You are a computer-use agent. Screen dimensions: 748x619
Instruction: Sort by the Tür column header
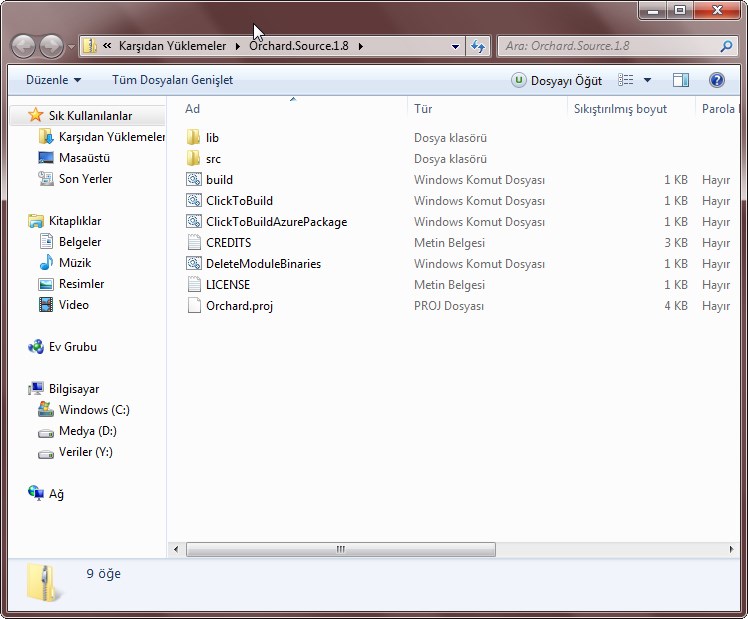tap(423, 109)
